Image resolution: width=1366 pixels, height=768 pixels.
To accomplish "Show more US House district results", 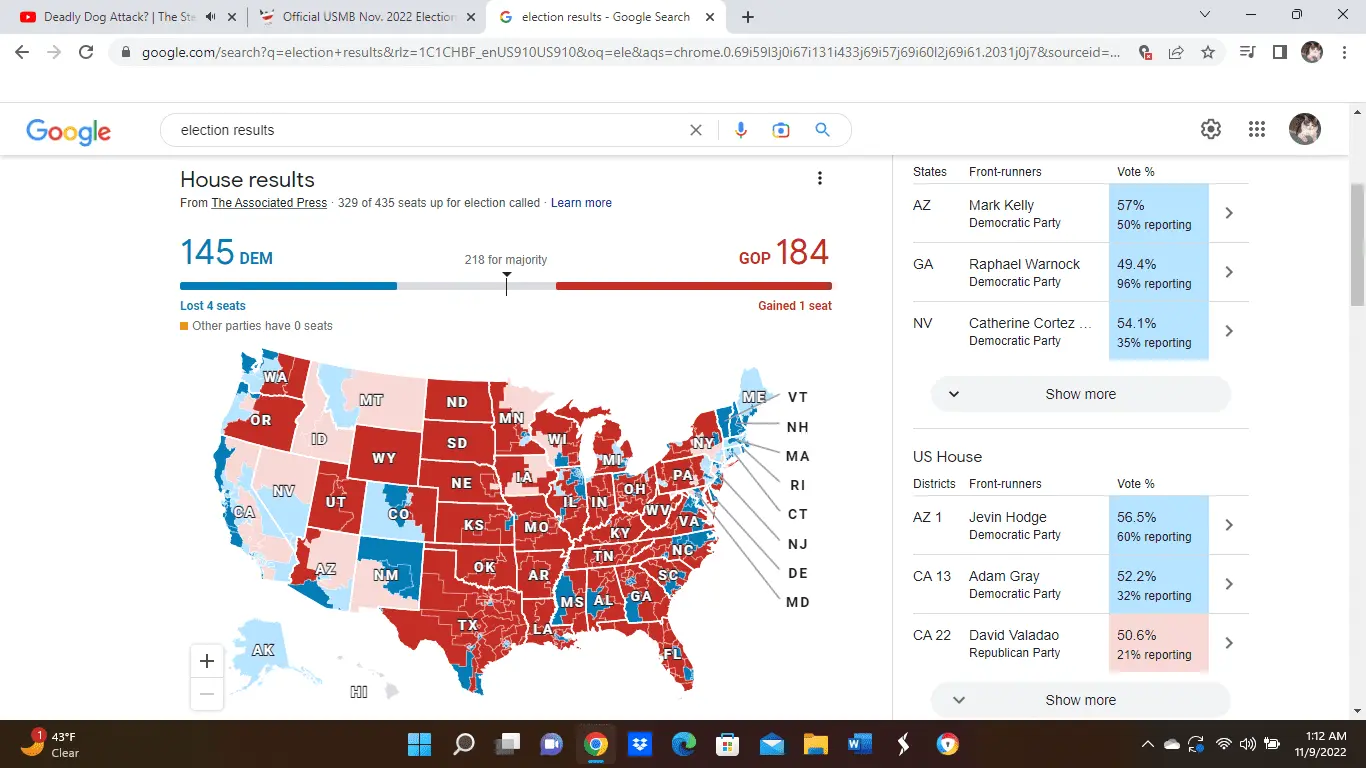I will (1080, 700).
